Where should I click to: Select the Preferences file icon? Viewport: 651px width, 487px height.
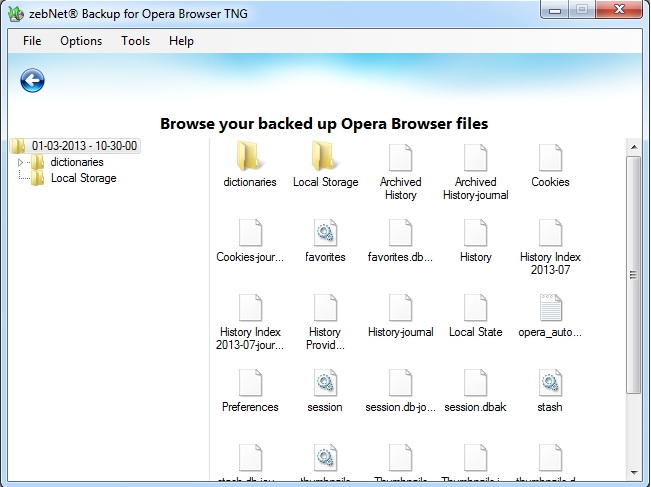pyautogui.click(x=250, y=382)
